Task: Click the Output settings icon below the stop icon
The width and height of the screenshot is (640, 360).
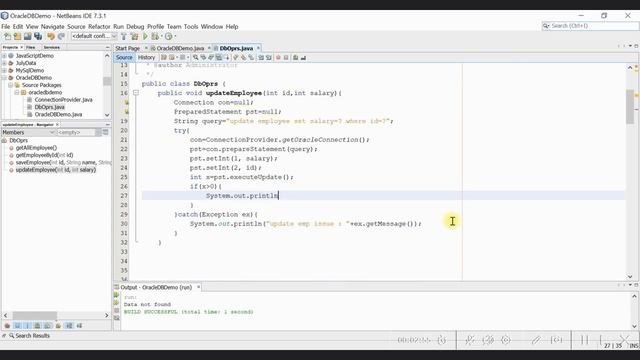Action: (117, 318)
